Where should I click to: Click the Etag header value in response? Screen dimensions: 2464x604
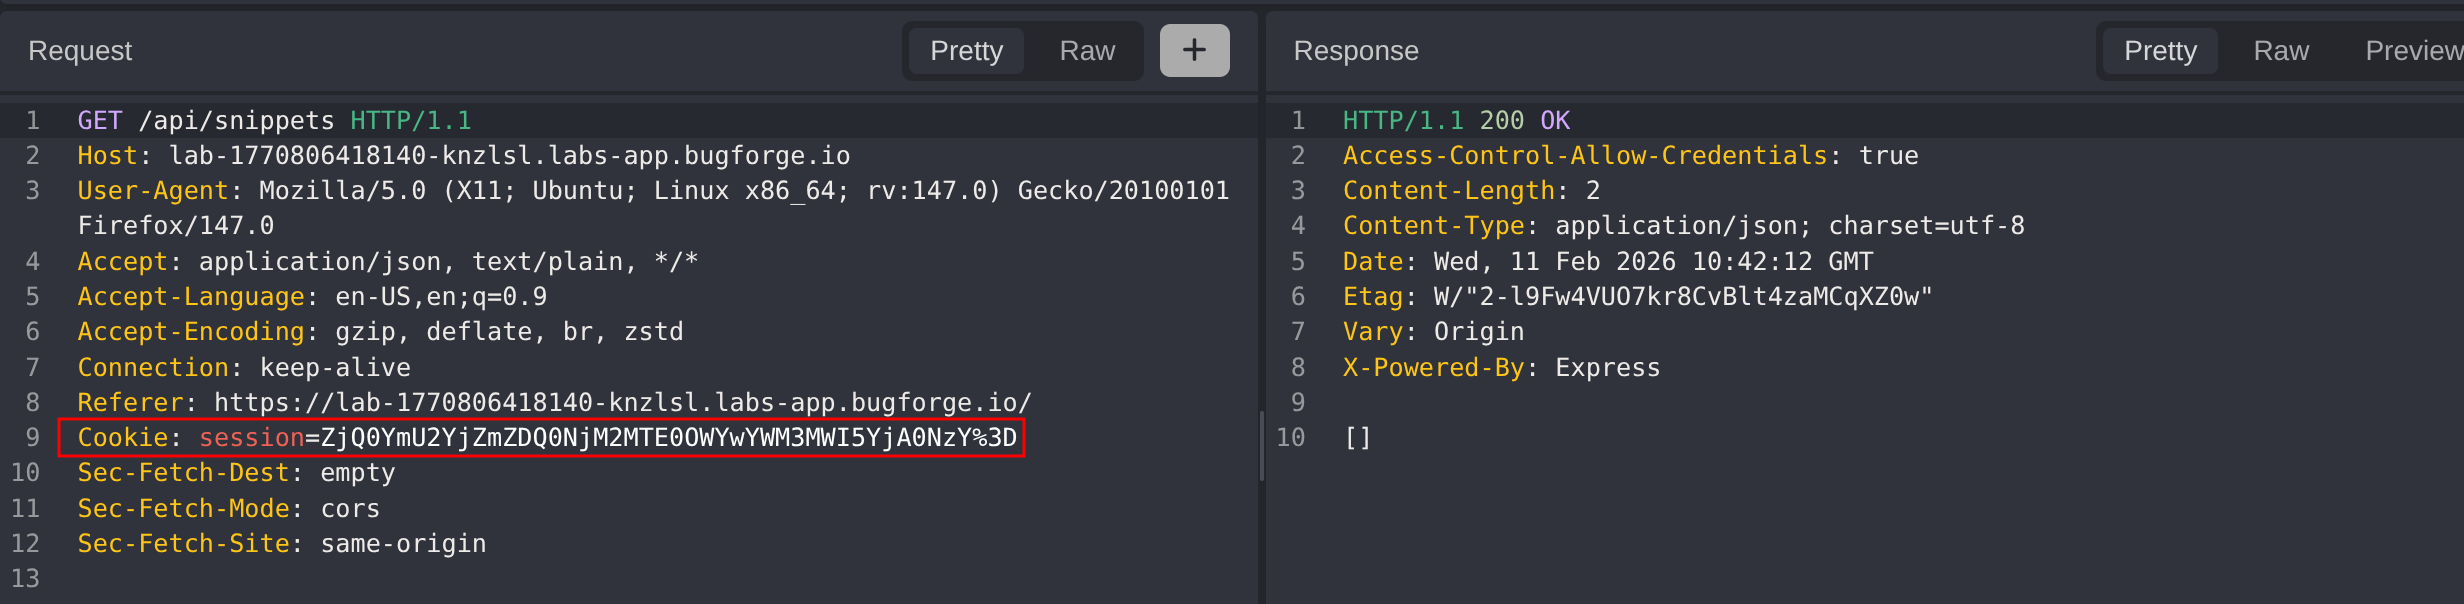pyautogui.click(x=1682, y=297)
